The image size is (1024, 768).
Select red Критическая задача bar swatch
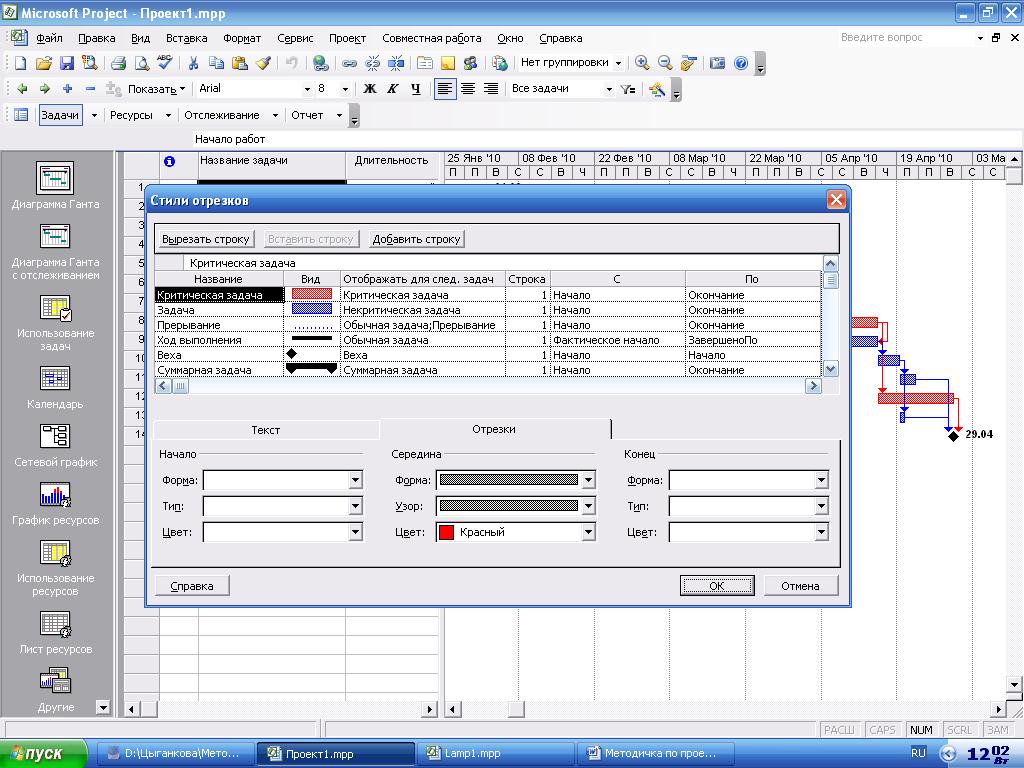(312, 295)
